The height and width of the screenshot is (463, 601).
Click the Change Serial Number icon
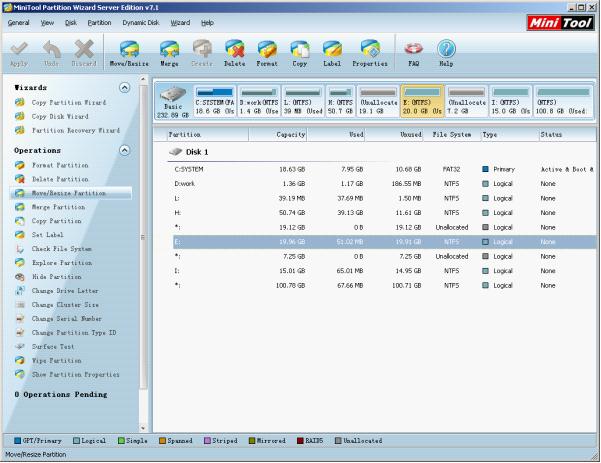click(20, 319)
